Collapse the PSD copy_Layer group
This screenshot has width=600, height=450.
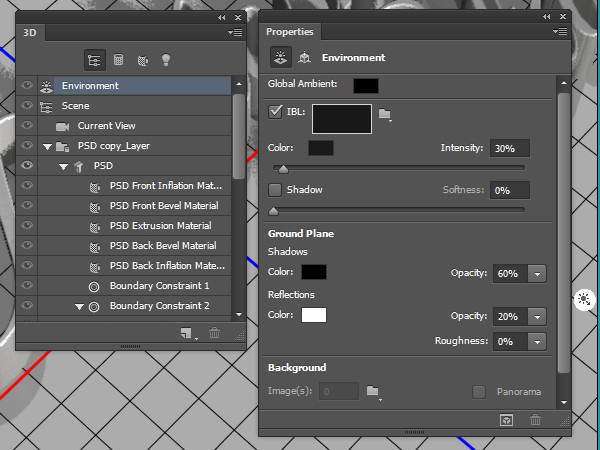tap(47, 146)
